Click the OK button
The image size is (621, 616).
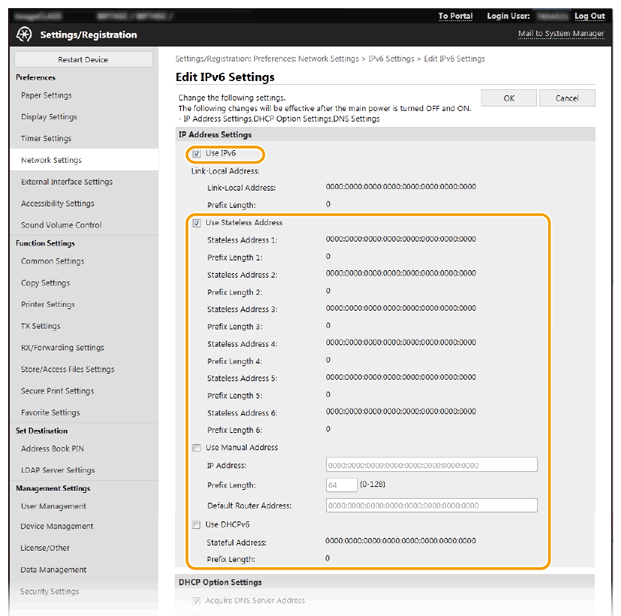pyautogui.click(x=508, y=98)
